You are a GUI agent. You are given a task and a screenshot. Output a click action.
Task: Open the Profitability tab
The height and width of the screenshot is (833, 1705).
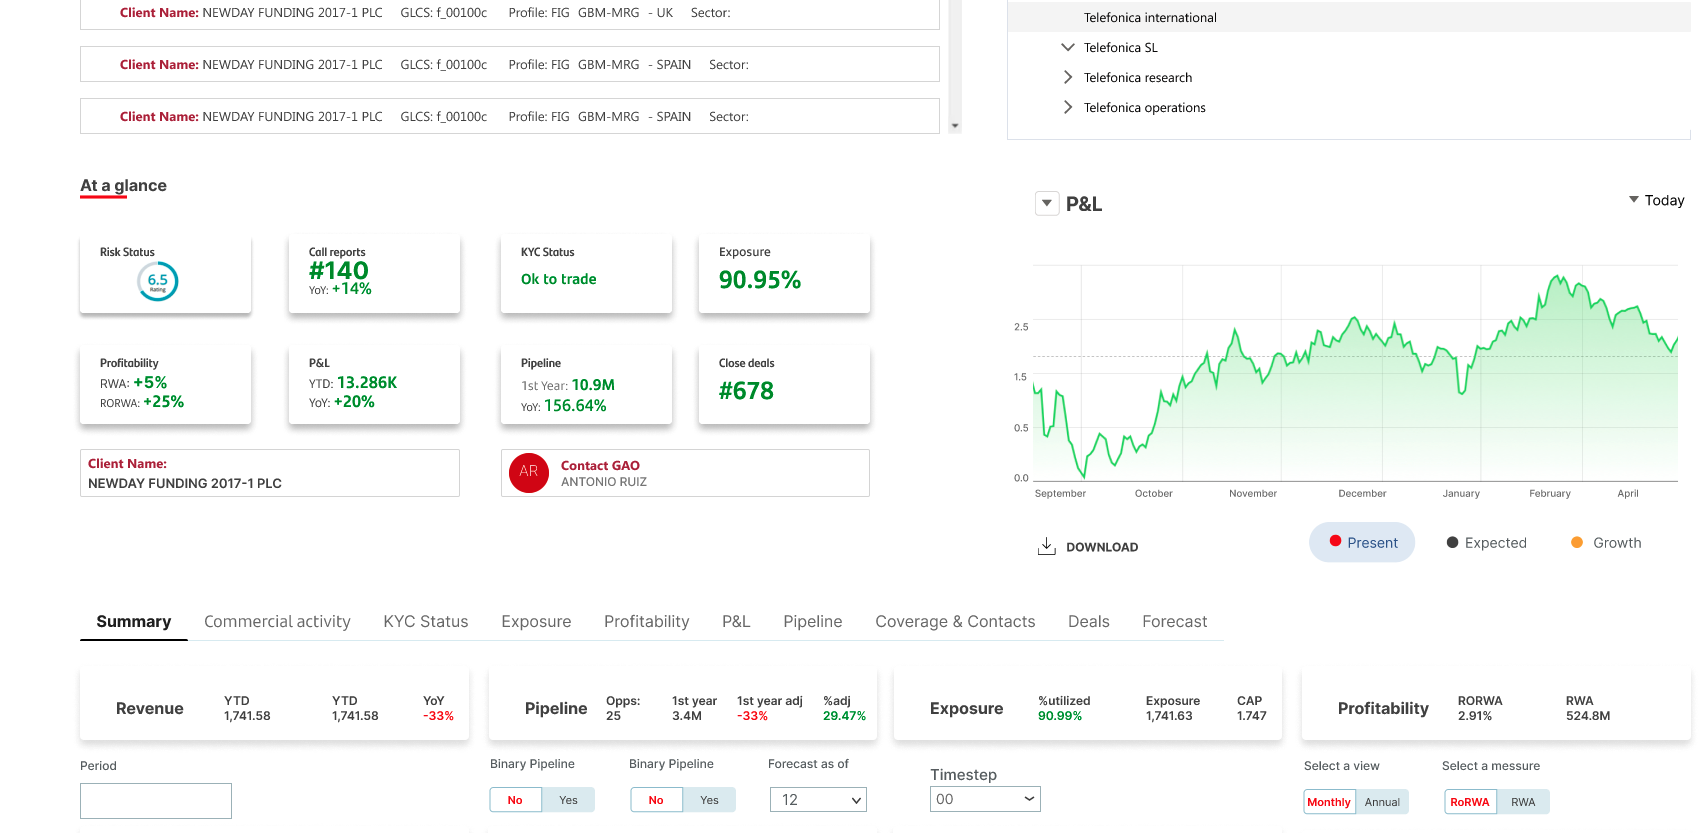click(x=646, y=621)
